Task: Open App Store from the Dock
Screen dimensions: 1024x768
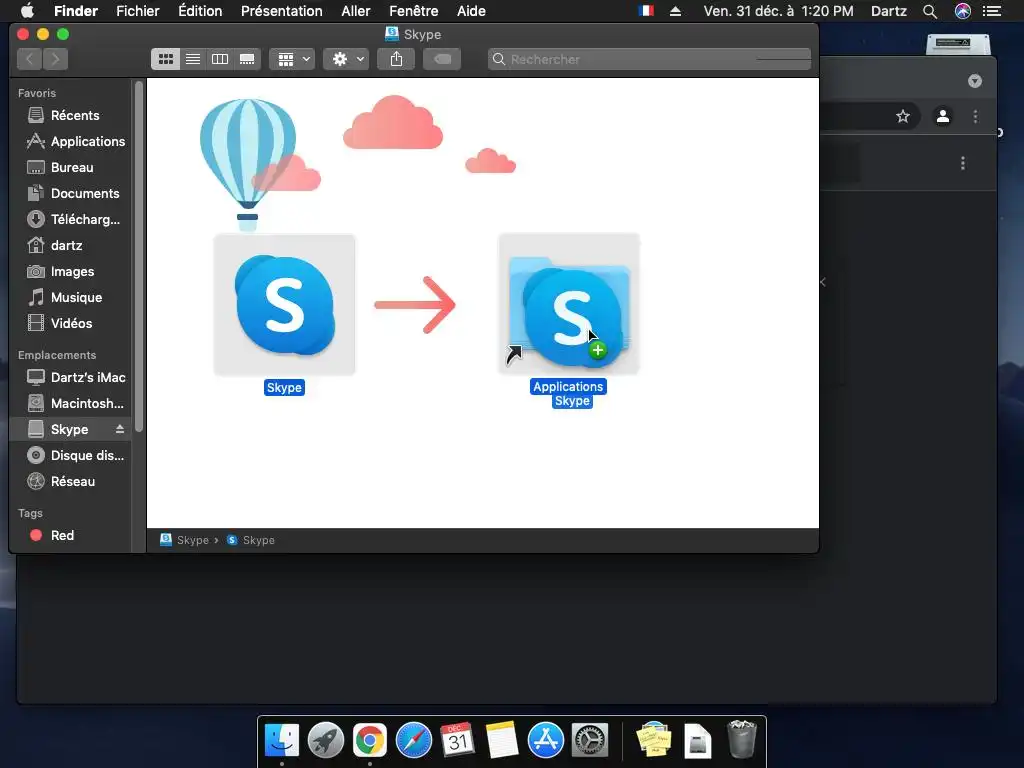Action: coord(546,741)
